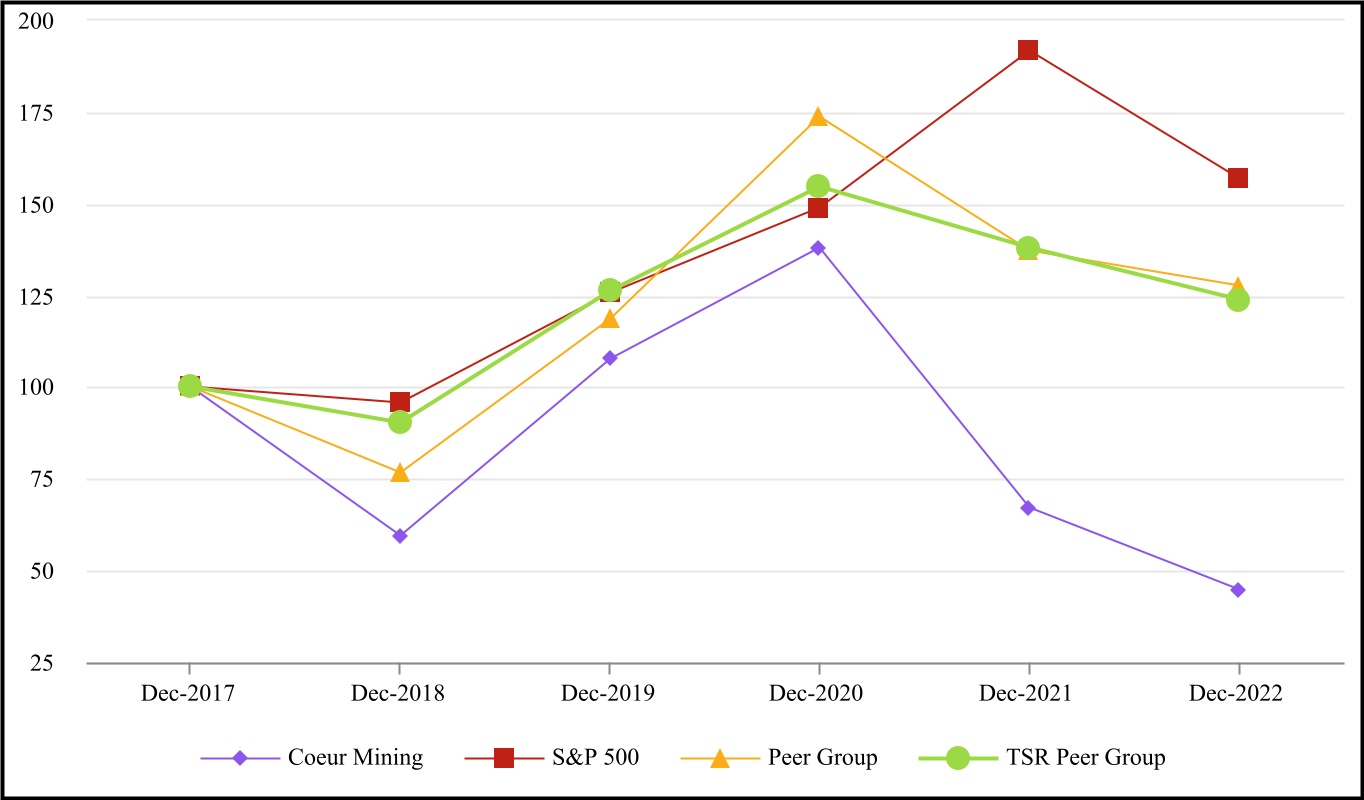Viewport: 1364px width, 800px height.
Task: Click the Coeur Mining diamond at Dec-2018
Action: pos(400,536)
